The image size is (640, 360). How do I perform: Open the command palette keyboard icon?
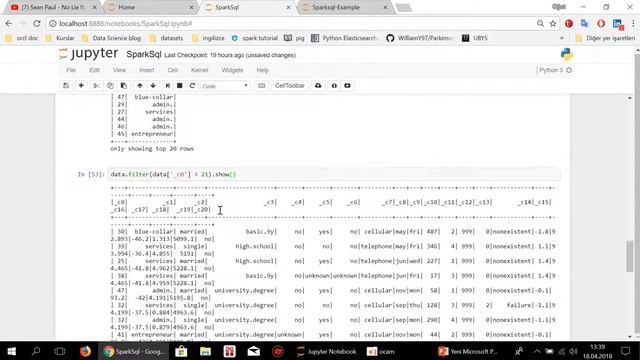[x=262, y=86]
